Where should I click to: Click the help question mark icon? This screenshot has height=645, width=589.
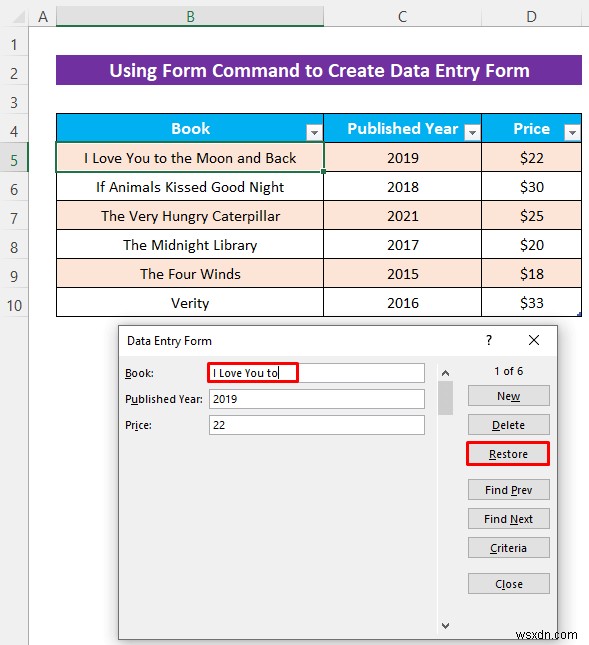click(x=489, y=340)
